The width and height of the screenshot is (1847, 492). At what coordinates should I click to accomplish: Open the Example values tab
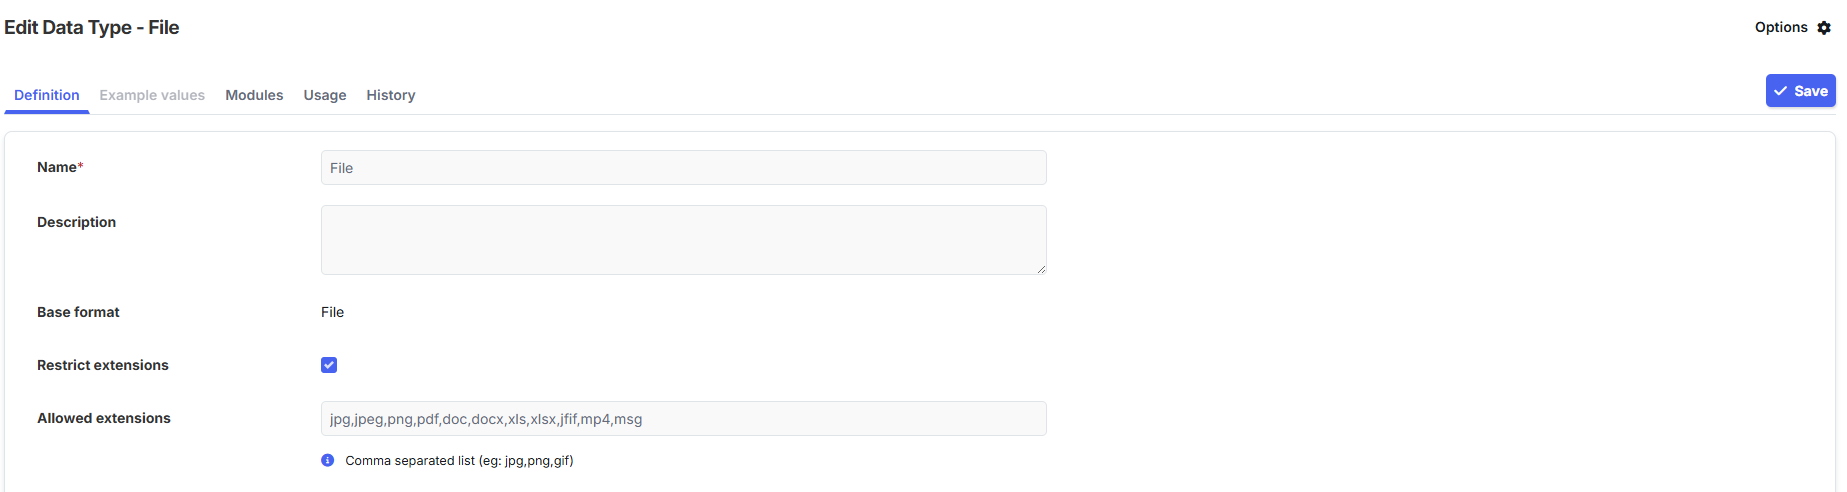(x=152, y=95)
